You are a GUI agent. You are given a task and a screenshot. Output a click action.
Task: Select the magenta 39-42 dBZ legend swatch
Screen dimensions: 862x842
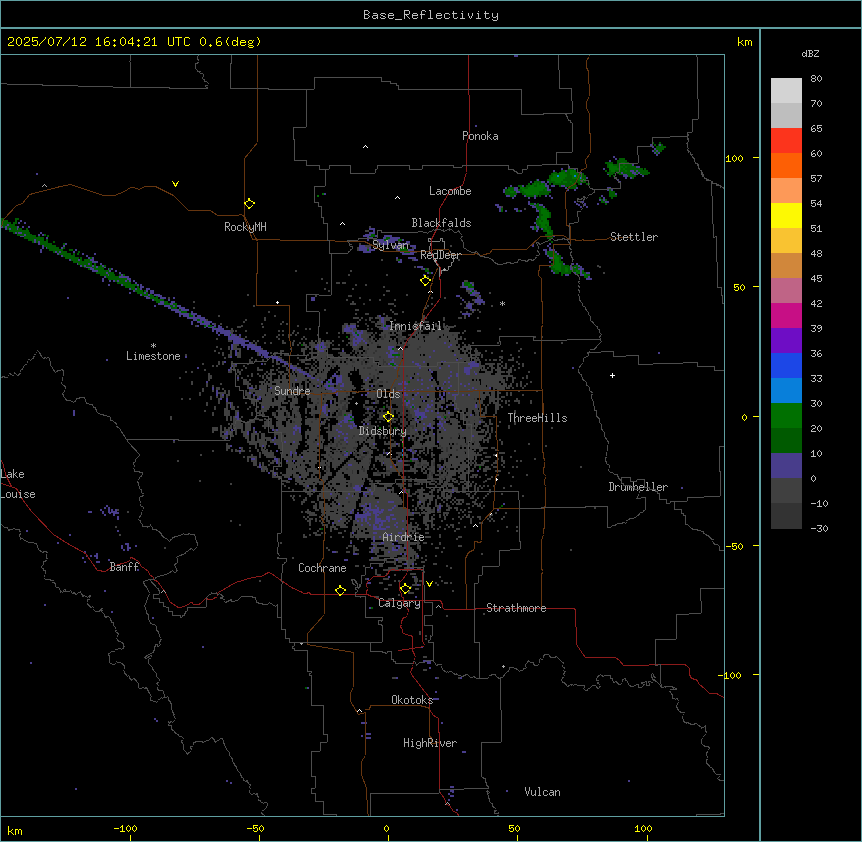(786, 315)
